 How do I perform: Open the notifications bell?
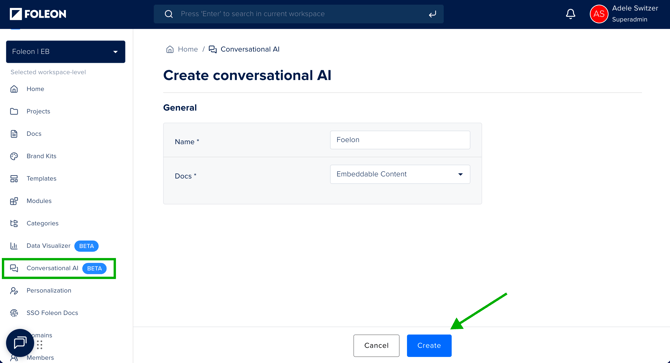pos(570,14)
